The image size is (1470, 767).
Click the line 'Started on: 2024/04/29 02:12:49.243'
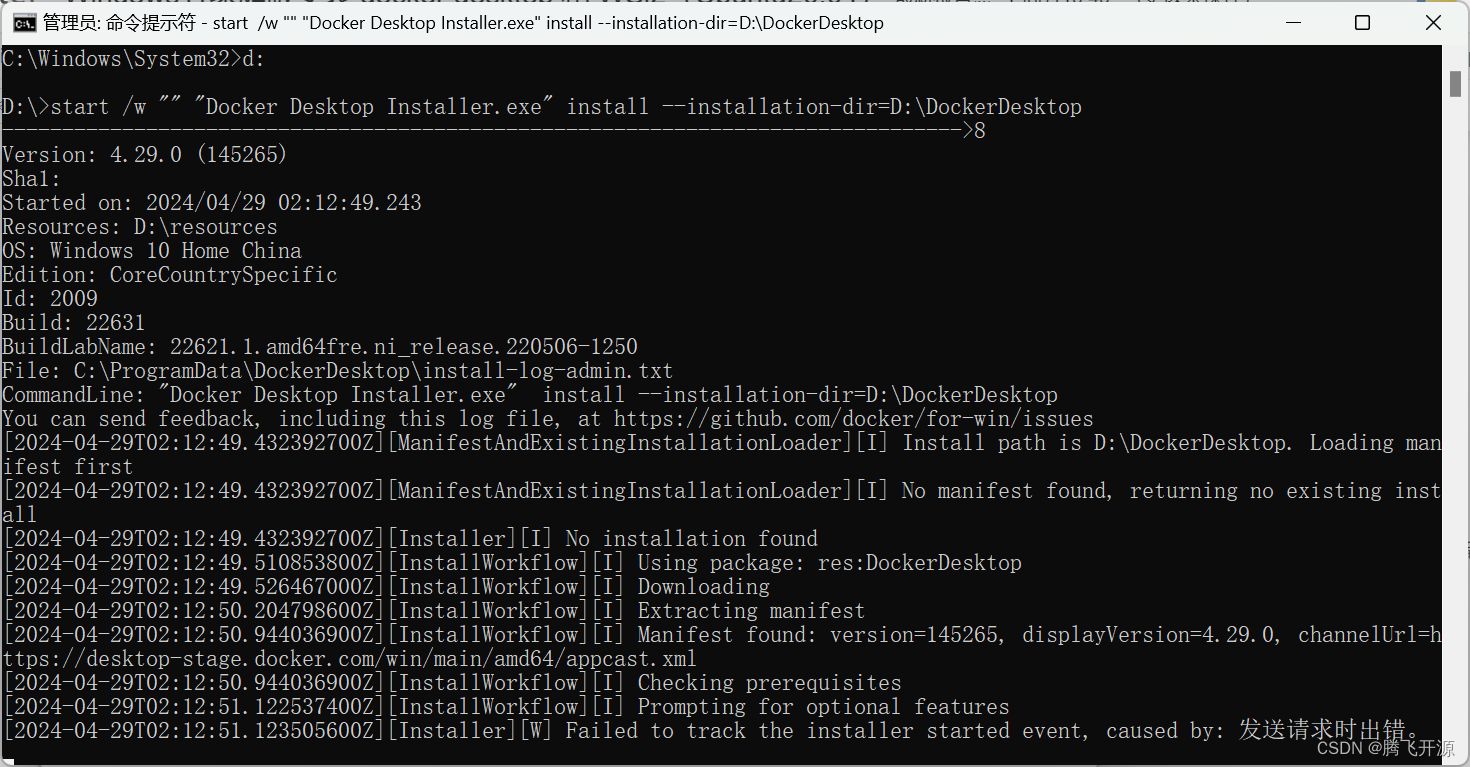(212, 203)
